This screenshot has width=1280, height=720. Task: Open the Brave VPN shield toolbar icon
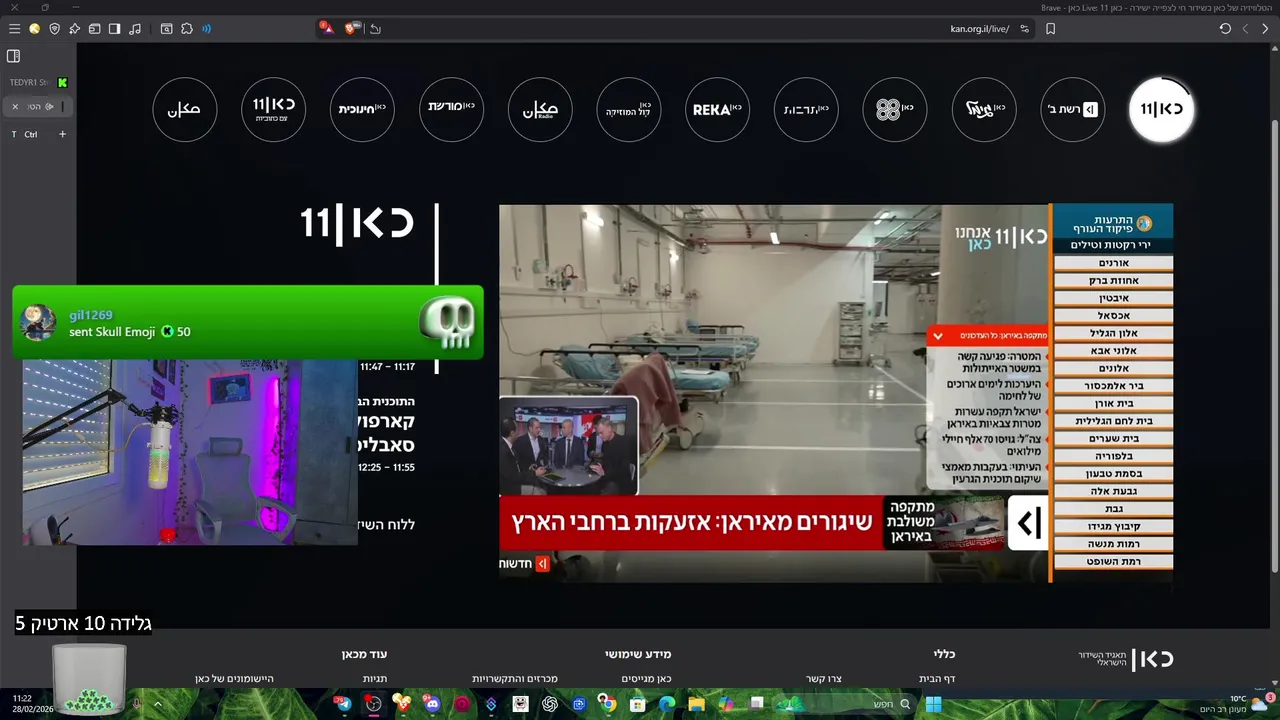click(x=54, y=29)
